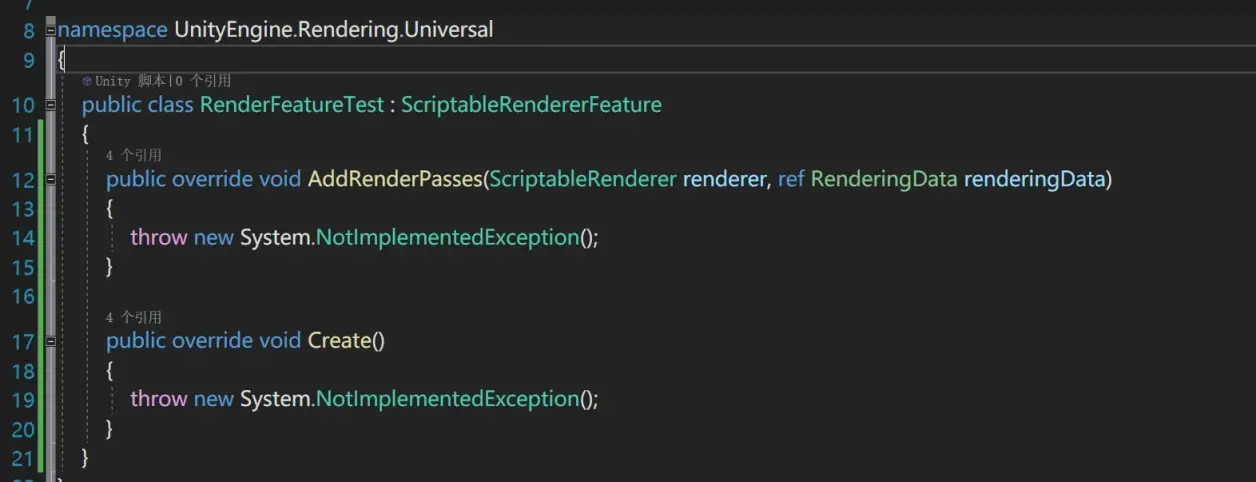
Task: Place cursor after the brace on line 9
Action: tap(66, 60)
